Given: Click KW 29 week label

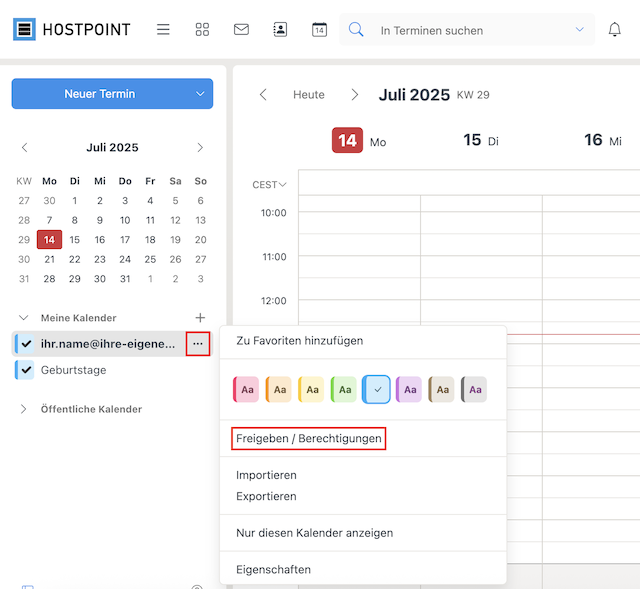Looking at the screenshot, I should pyautogui.click(x=473, y=95).
